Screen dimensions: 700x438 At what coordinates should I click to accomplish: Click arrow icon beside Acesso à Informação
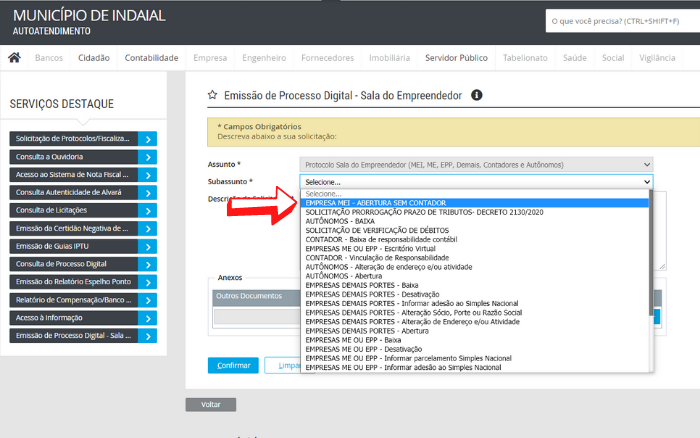pos(147,318)
